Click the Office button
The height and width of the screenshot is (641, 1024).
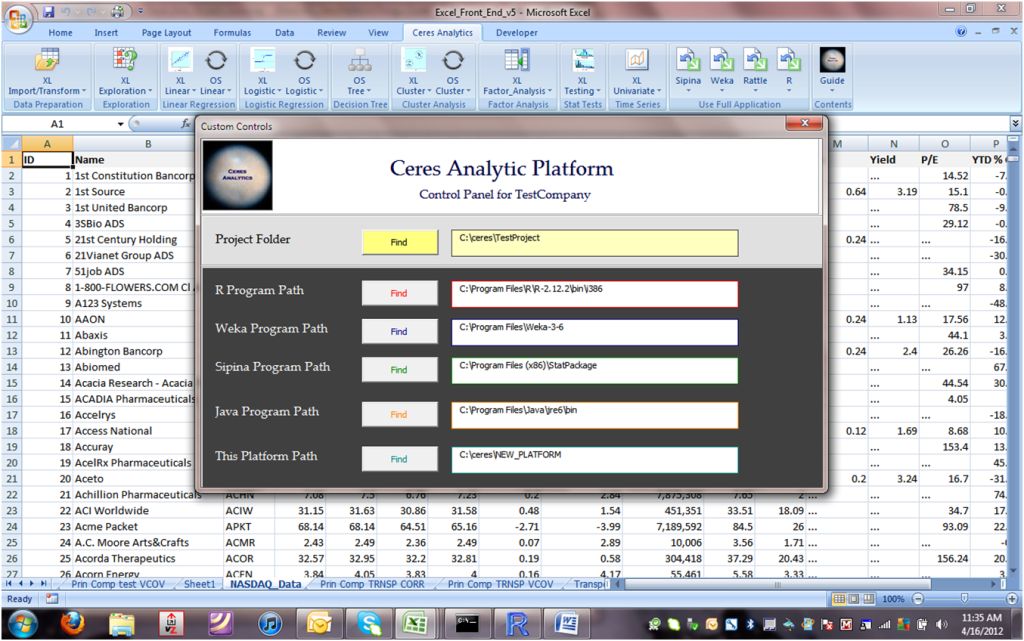(x=18, y=18)
